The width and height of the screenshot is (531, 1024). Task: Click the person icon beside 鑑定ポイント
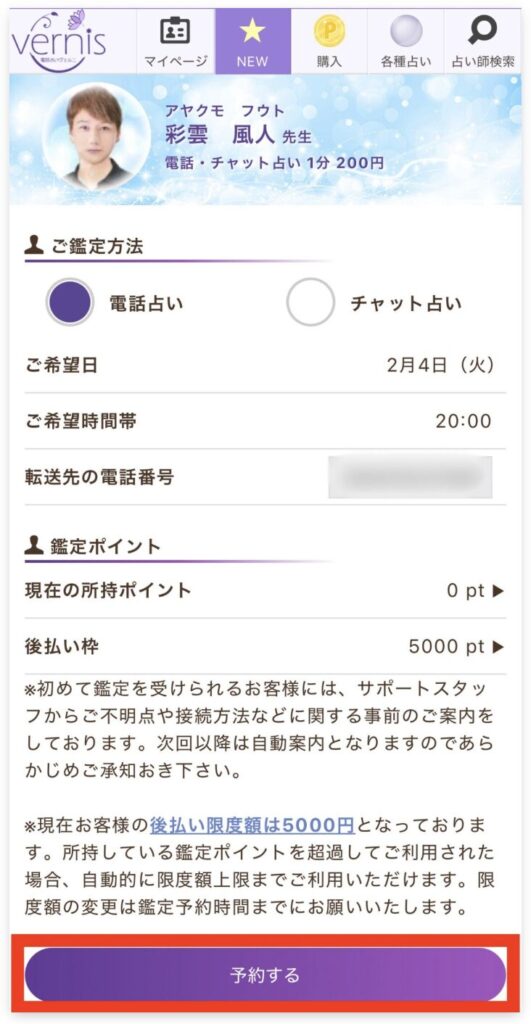click(x=34, y=545)
